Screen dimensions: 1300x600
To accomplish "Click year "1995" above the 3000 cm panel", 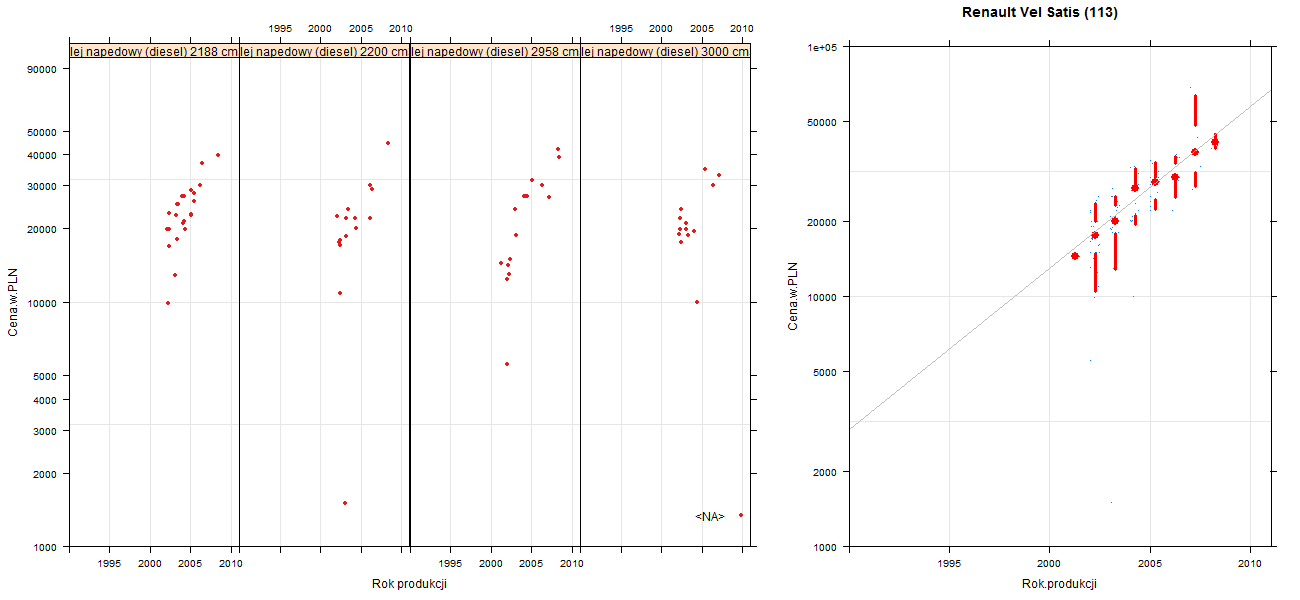I will pos(621,28).
